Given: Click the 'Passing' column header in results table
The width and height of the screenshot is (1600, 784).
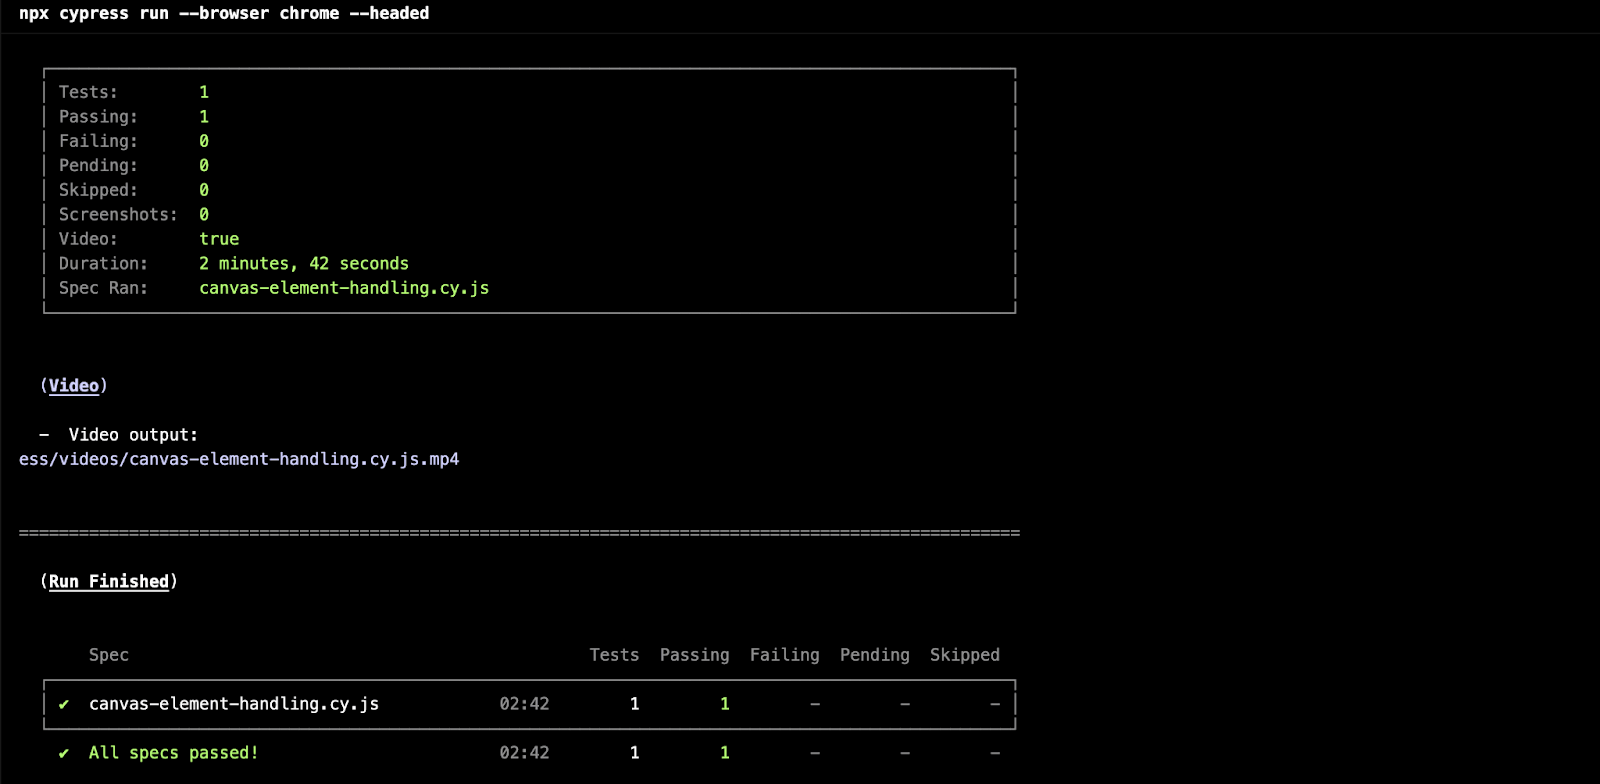Looking at the screenshot, I should [x=695, y=655].
